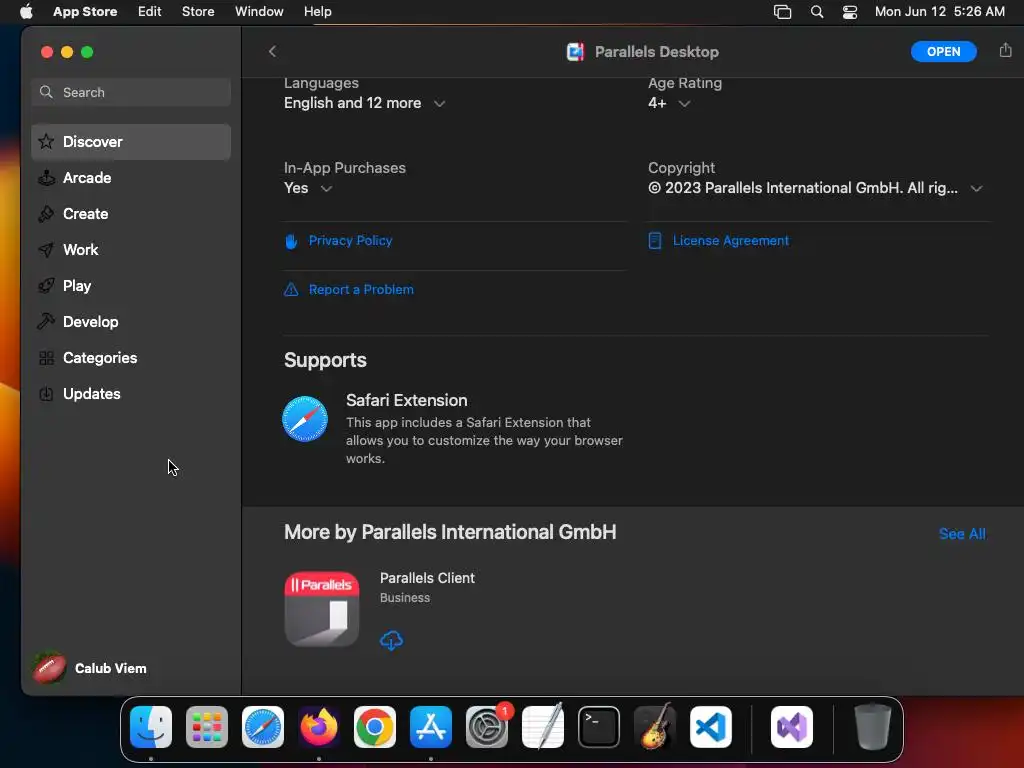Open the Trash in the dock

click(872, 727)
